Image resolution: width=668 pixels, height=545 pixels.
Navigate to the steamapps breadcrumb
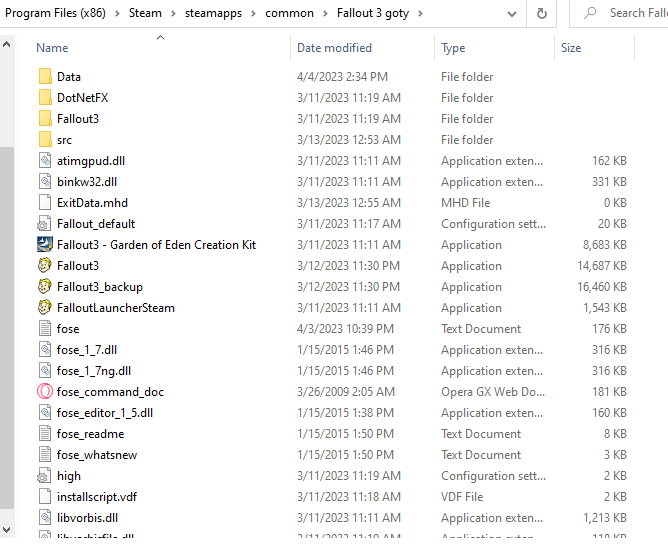(213, 13)
